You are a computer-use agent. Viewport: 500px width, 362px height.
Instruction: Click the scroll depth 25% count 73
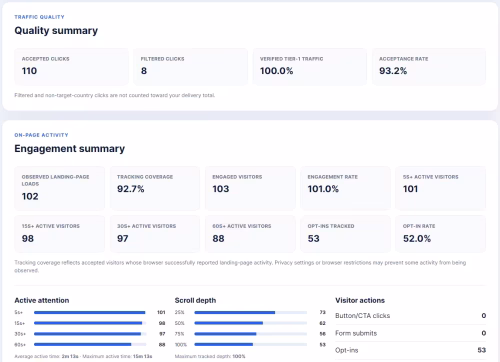(322, 312)
